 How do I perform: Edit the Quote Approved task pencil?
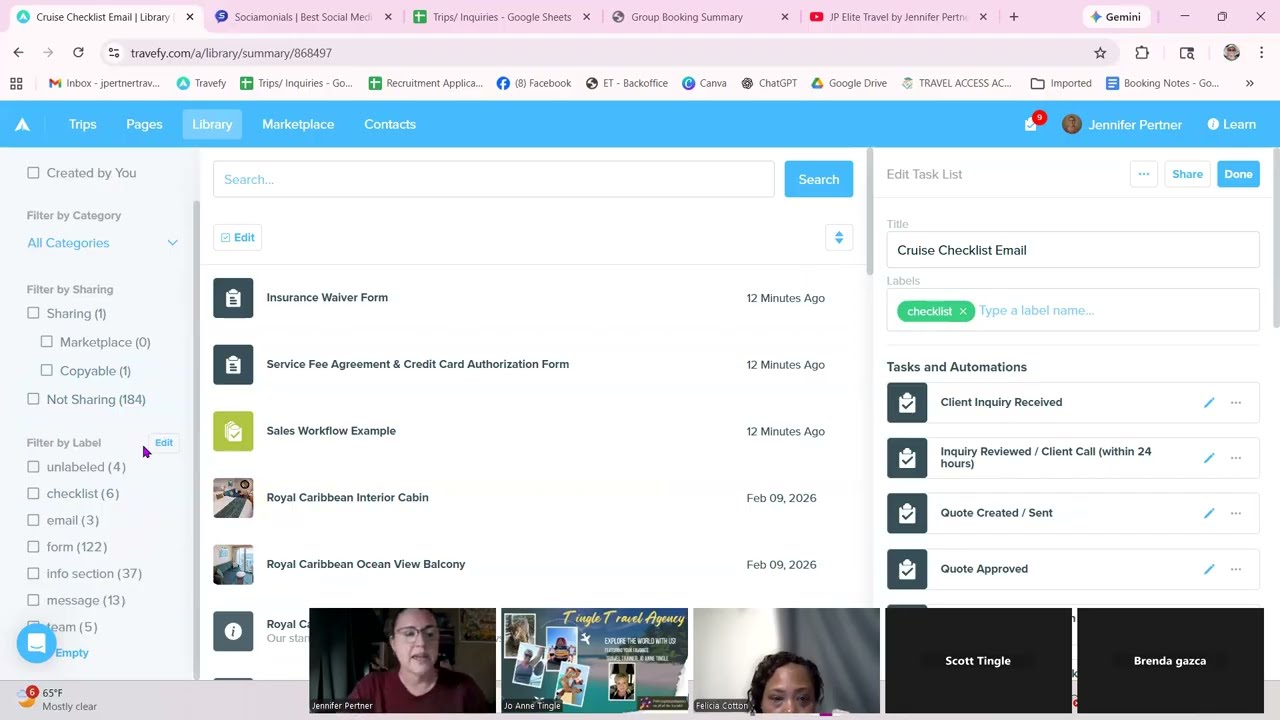1209,569
